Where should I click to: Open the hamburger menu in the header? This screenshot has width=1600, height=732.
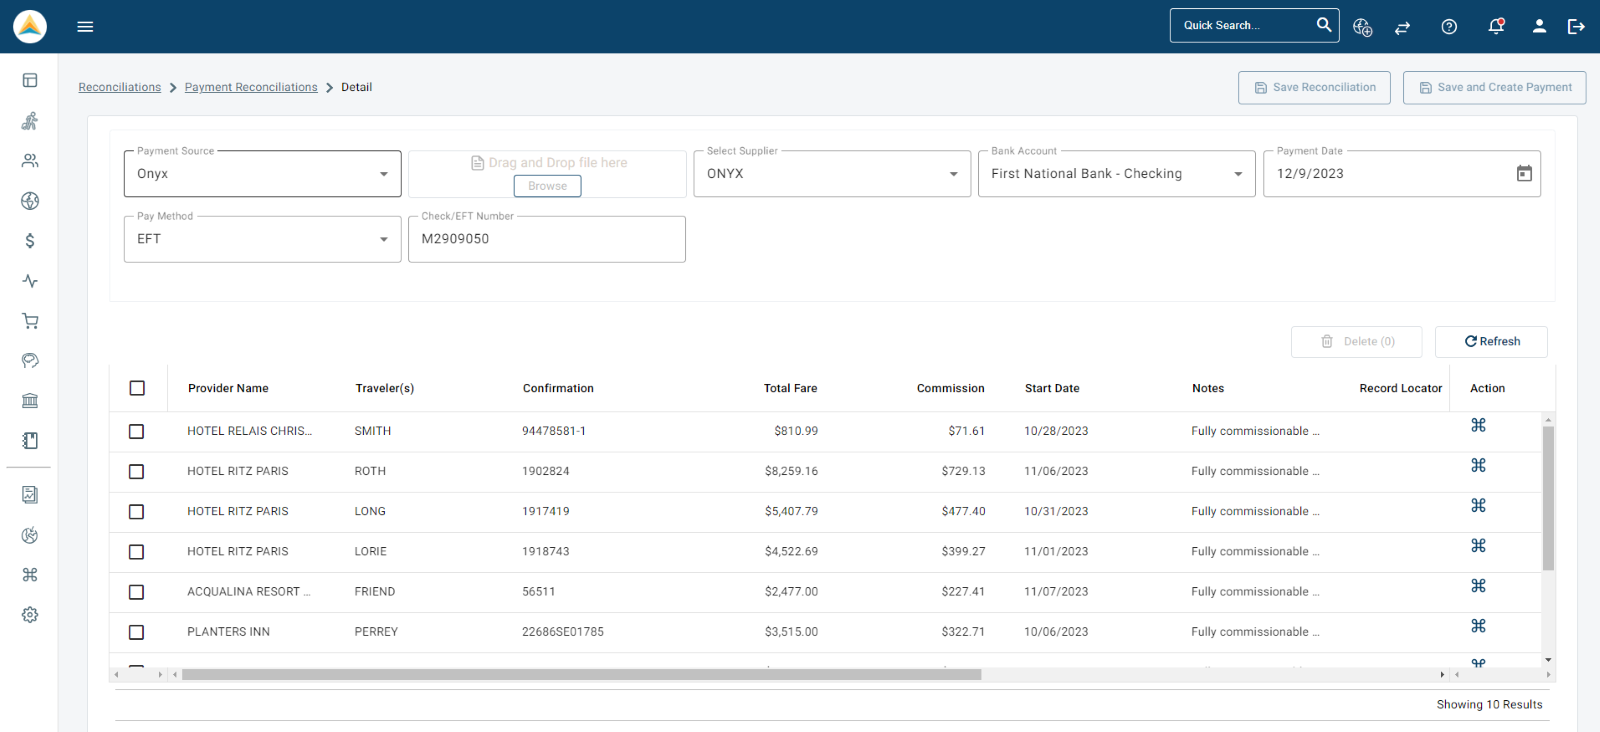tap(85, 27)
